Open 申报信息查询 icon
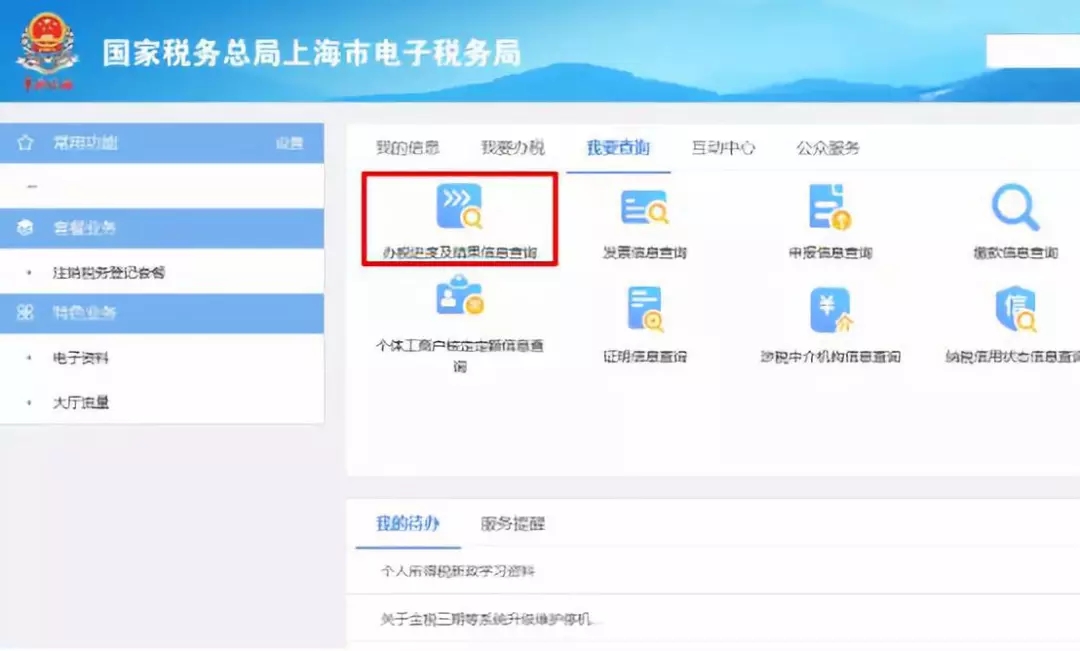This screenshot has height=651, width=1080. point(830,206)
